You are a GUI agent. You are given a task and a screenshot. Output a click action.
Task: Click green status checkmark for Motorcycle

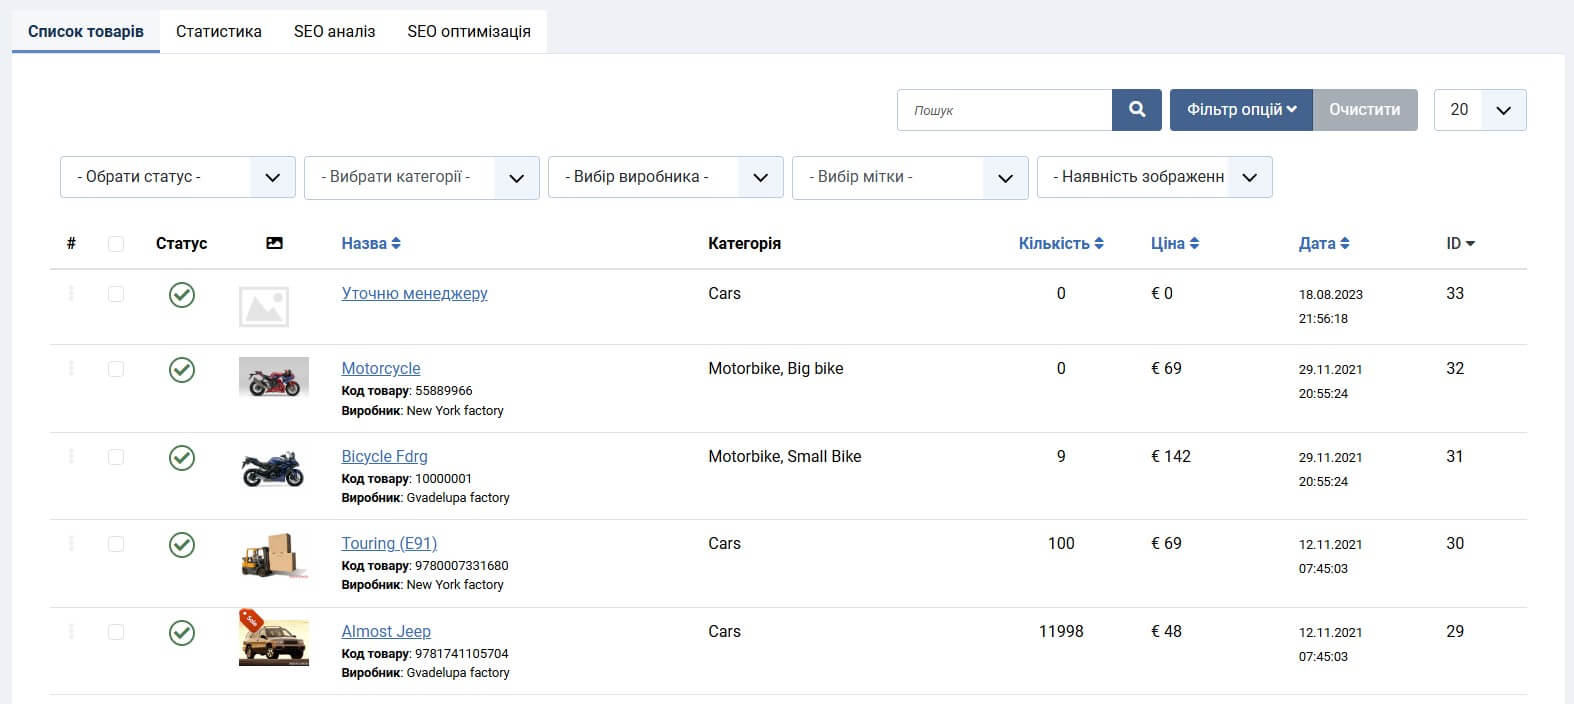[x=182, y=370]
